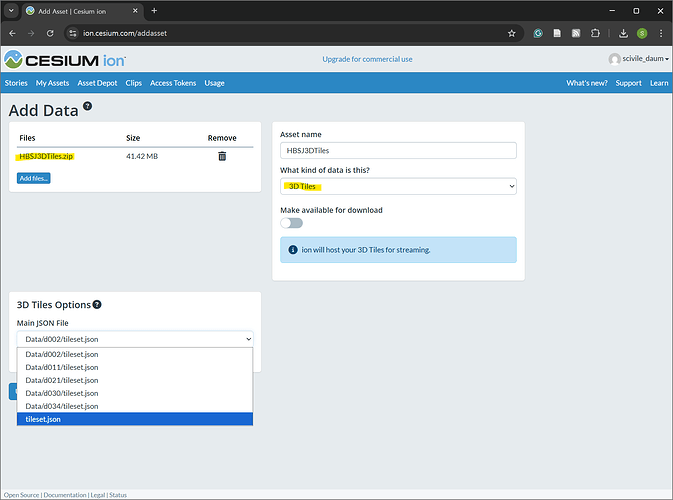This screenshot has width=673, height=500.
Task: Go back with the browser back arrow
Action: pos(12,33)
